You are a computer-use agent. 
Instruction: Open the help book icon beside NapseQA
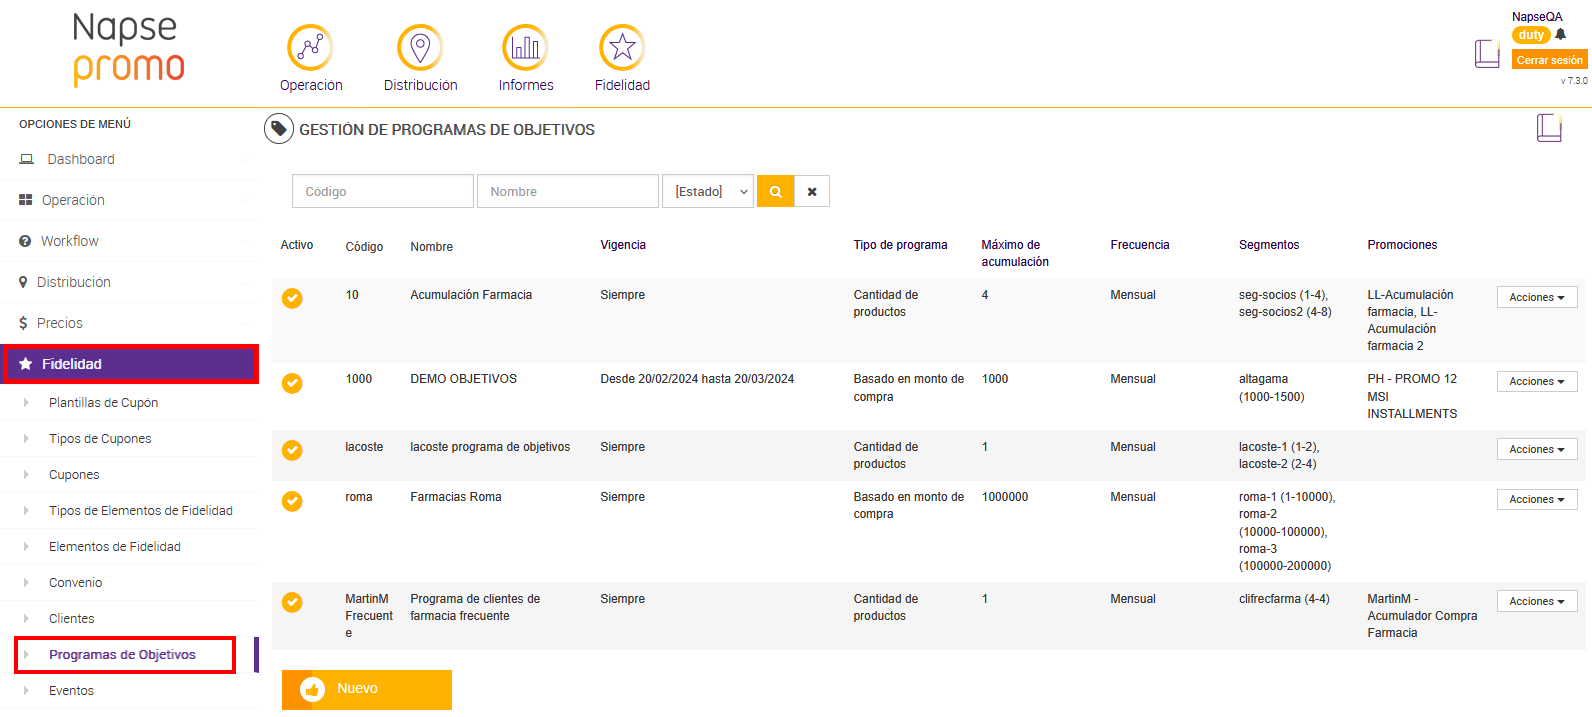tap(1487, 53)
